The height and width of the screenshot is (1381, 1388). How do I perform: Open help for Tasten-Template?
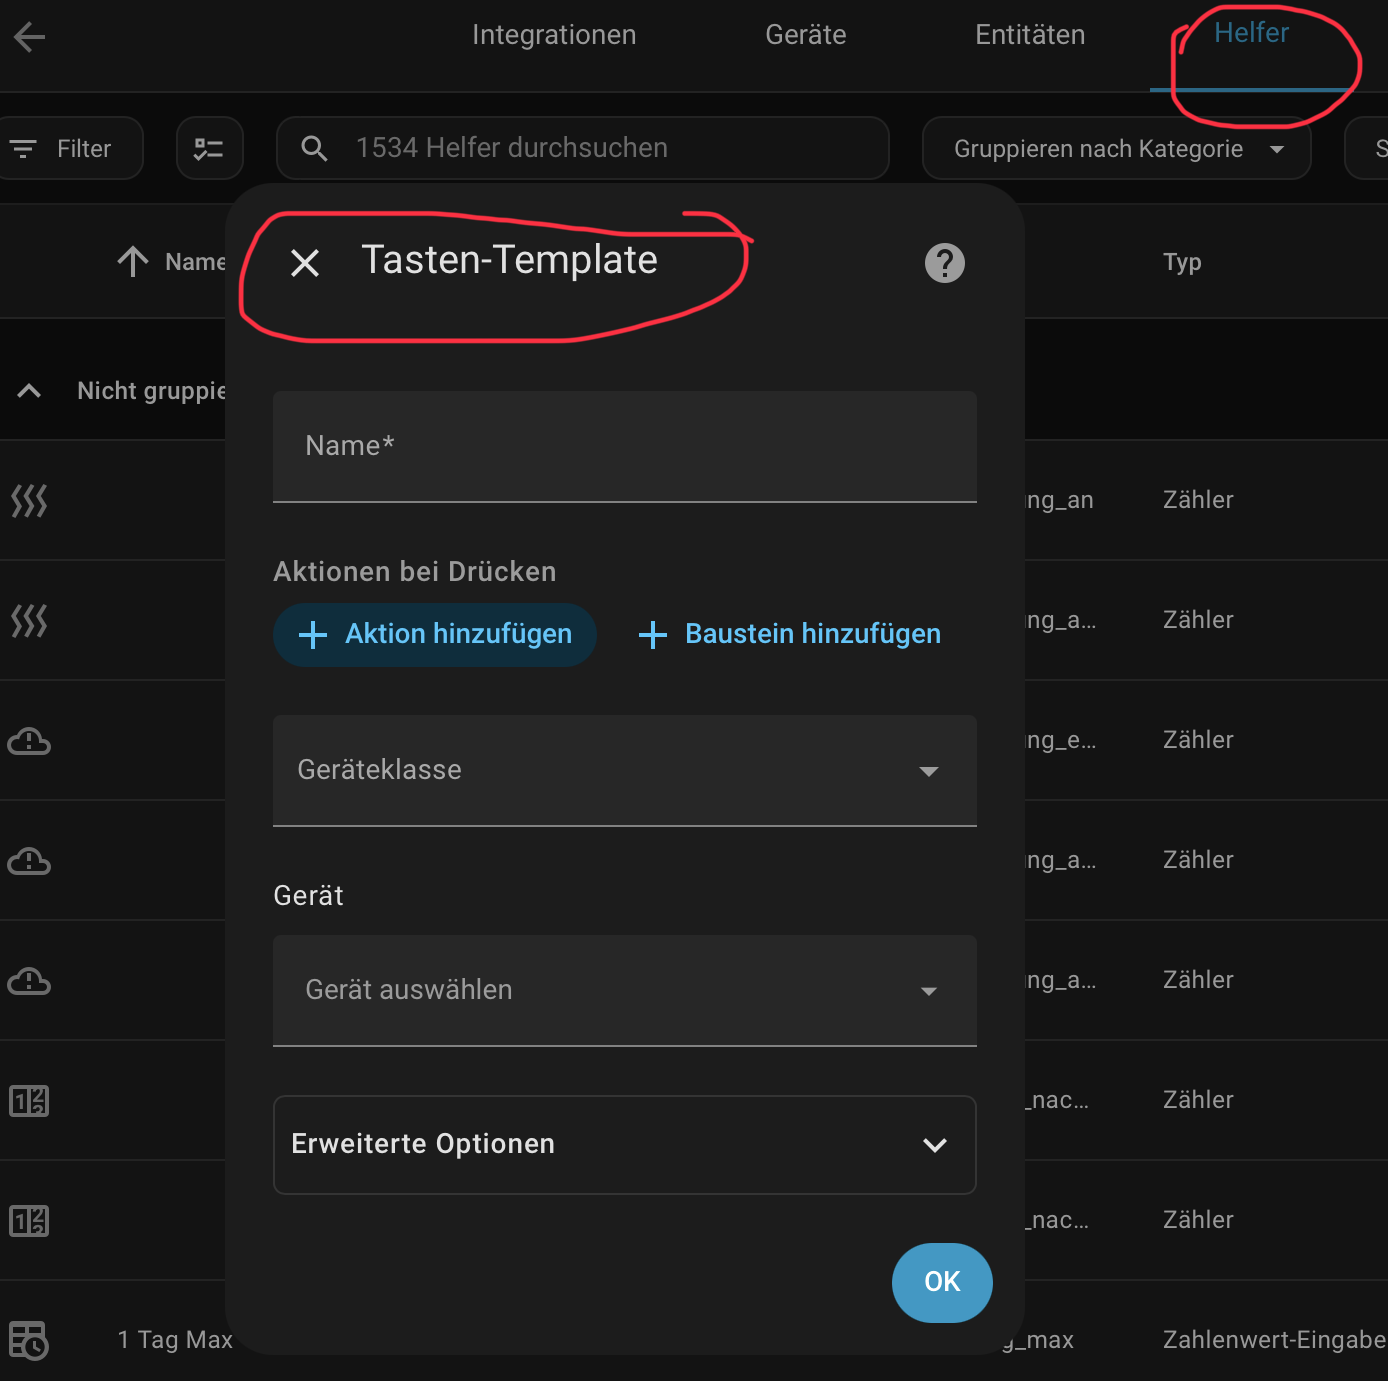pos(944,263)
